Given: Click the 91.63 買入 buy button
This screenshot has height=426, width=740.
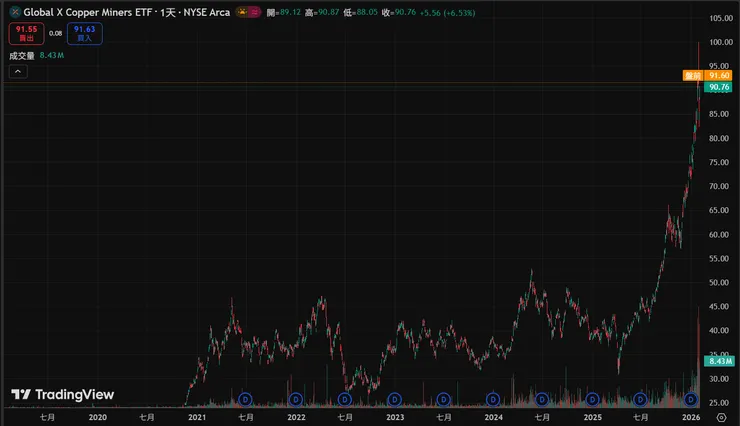Looking at the screenshot, I should coord(84,33).
